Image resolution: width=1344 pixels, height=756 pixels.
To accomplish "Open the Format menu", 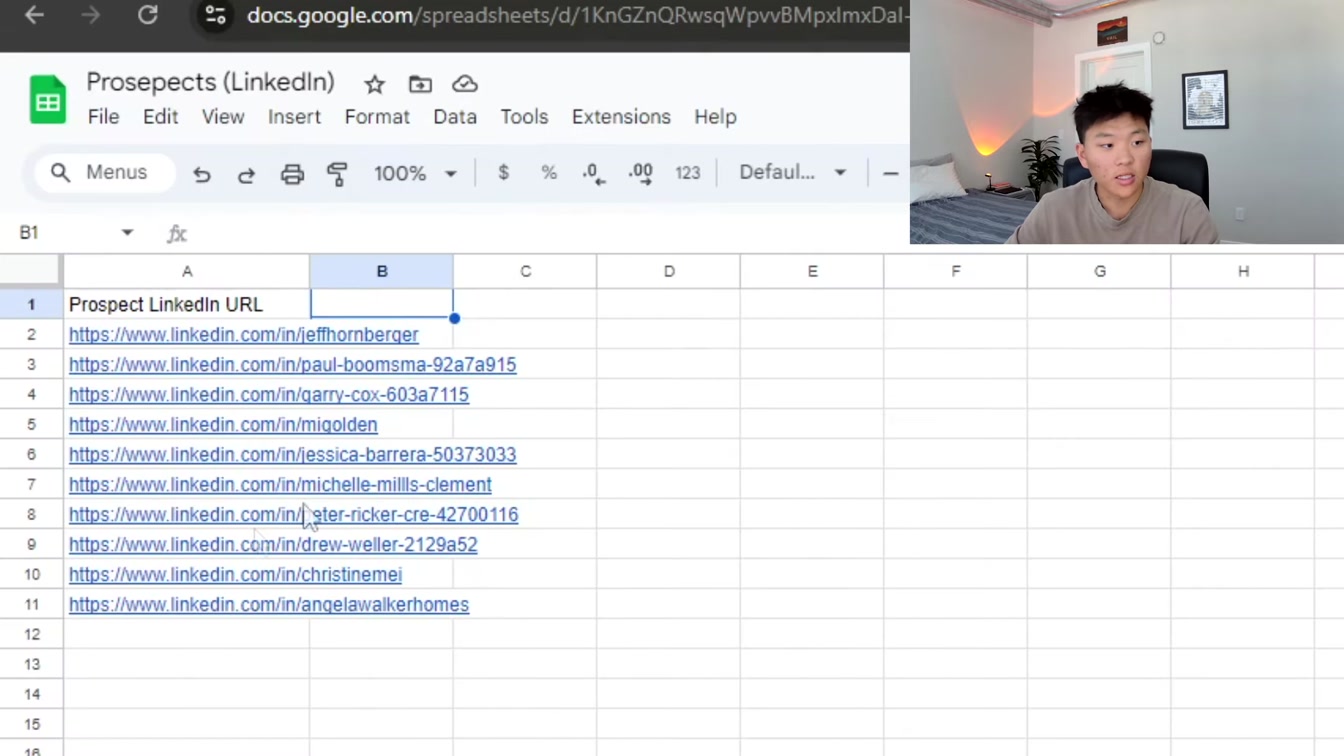I will click(x=377, y=117).
